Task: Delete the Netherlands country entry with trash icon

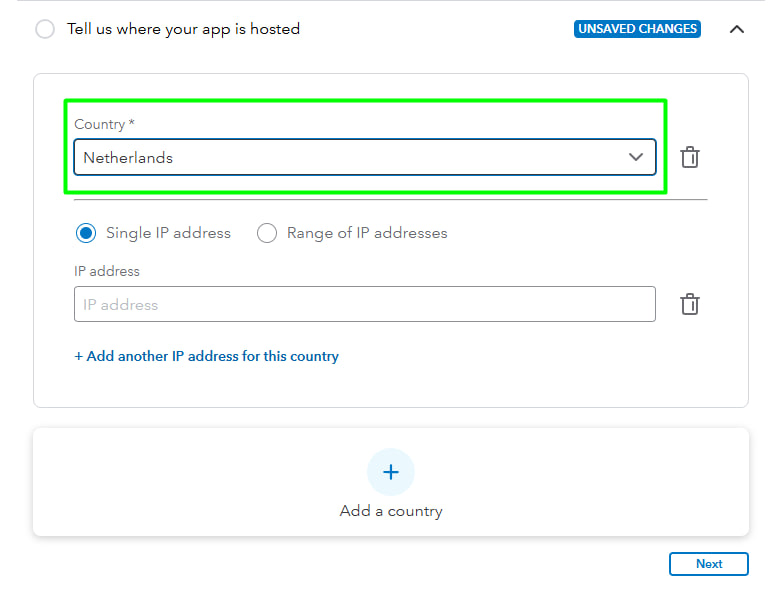Action: [690, 157]
